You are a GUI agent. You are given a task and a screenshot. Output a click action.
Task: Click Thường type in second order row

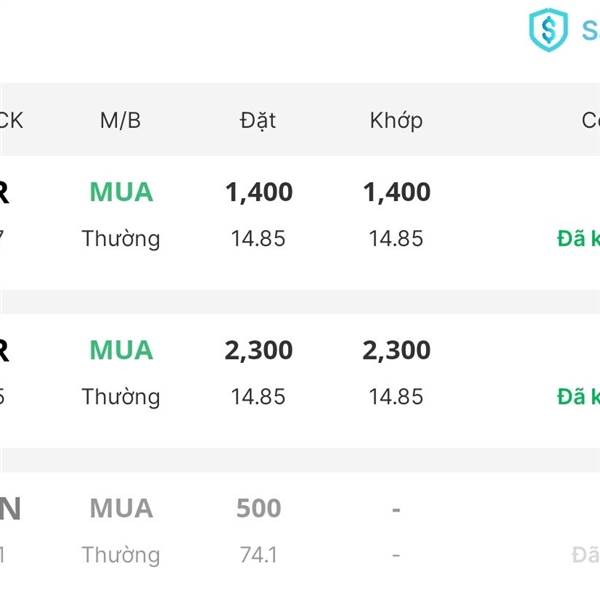pos(121,397)
